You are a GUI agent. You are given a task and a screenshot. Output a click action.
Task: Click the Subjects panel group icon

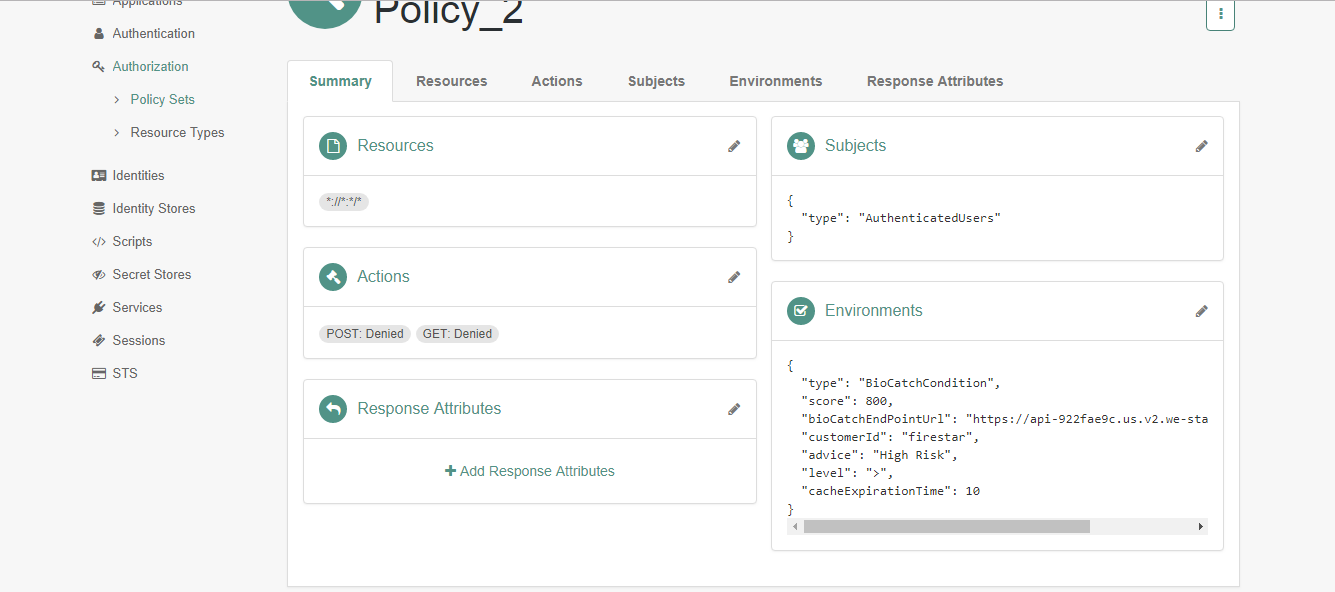(x=800, y=145)
